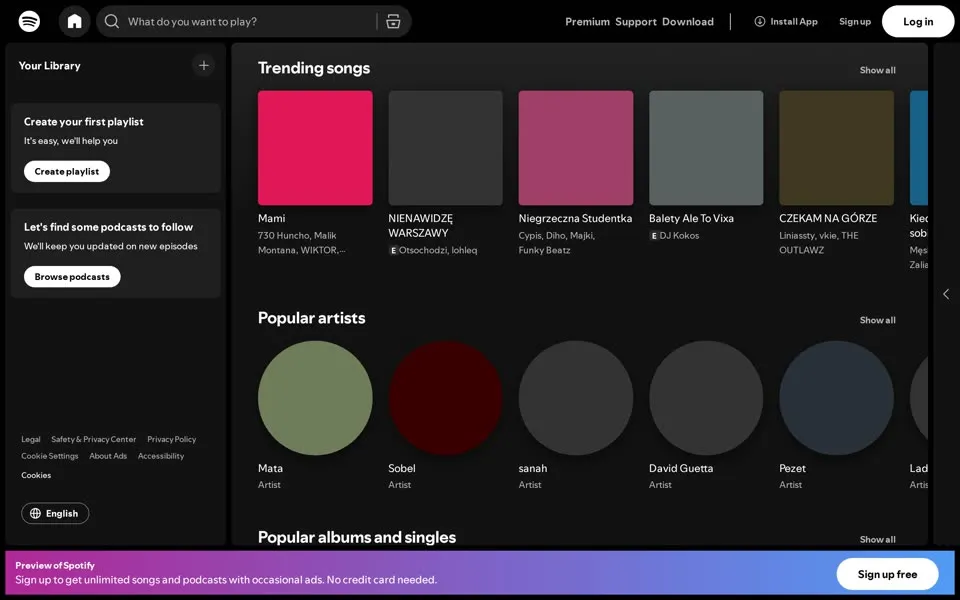Open sanah artist picture
This screenshot has height=600, width=960.
coord(576,398)
